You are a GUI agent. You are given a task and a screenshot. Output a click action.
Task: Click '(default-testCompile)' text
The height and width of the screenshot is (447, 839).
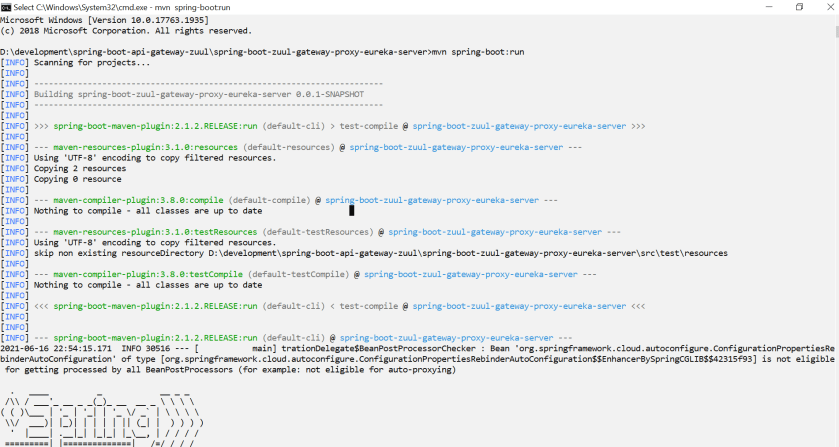point(298,275)
